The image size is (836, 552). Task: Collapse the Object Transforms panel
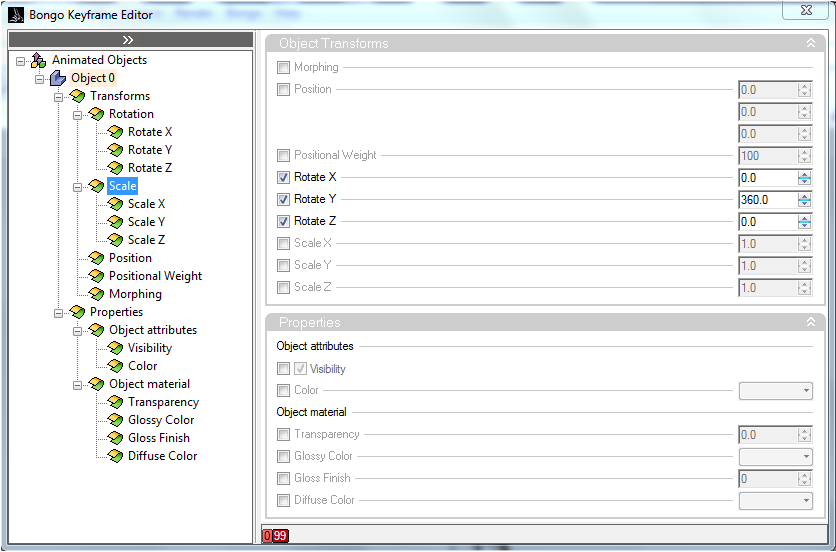click(811, 43)
